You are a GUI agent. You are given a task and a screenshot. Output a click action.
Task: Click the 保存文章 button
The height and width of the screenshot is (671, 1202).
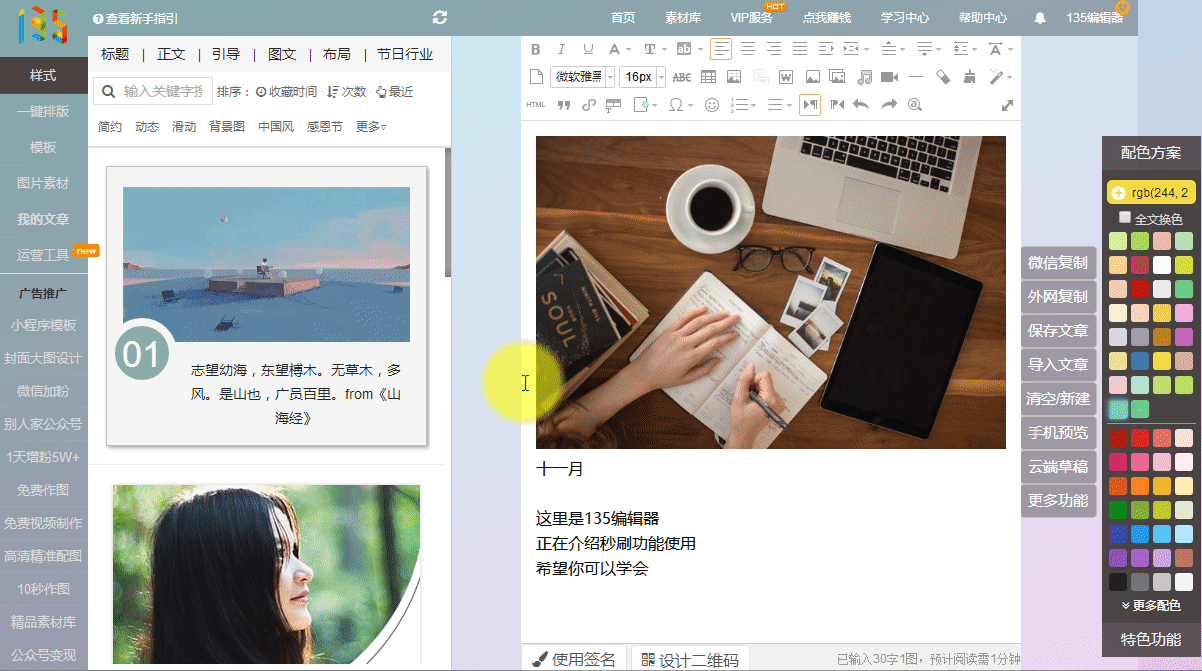1058,331
